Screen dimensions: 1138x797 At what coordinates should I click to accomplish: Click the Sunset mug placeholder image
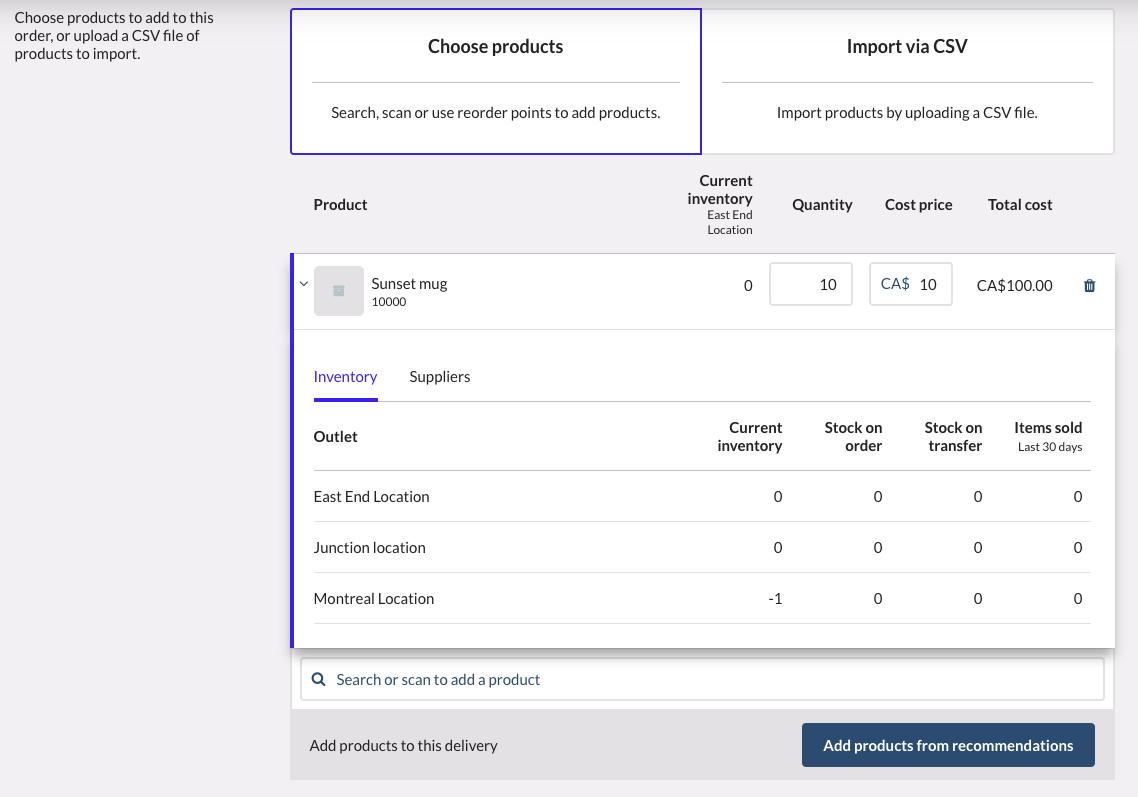[x=338, y=291]
